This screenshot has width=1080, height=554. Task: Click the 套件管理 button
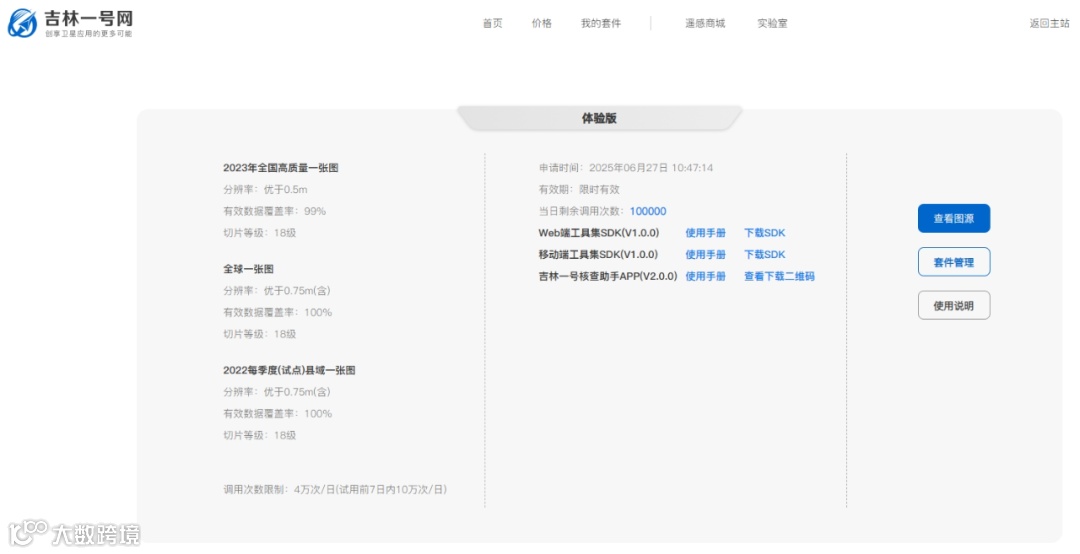point(954,262)
